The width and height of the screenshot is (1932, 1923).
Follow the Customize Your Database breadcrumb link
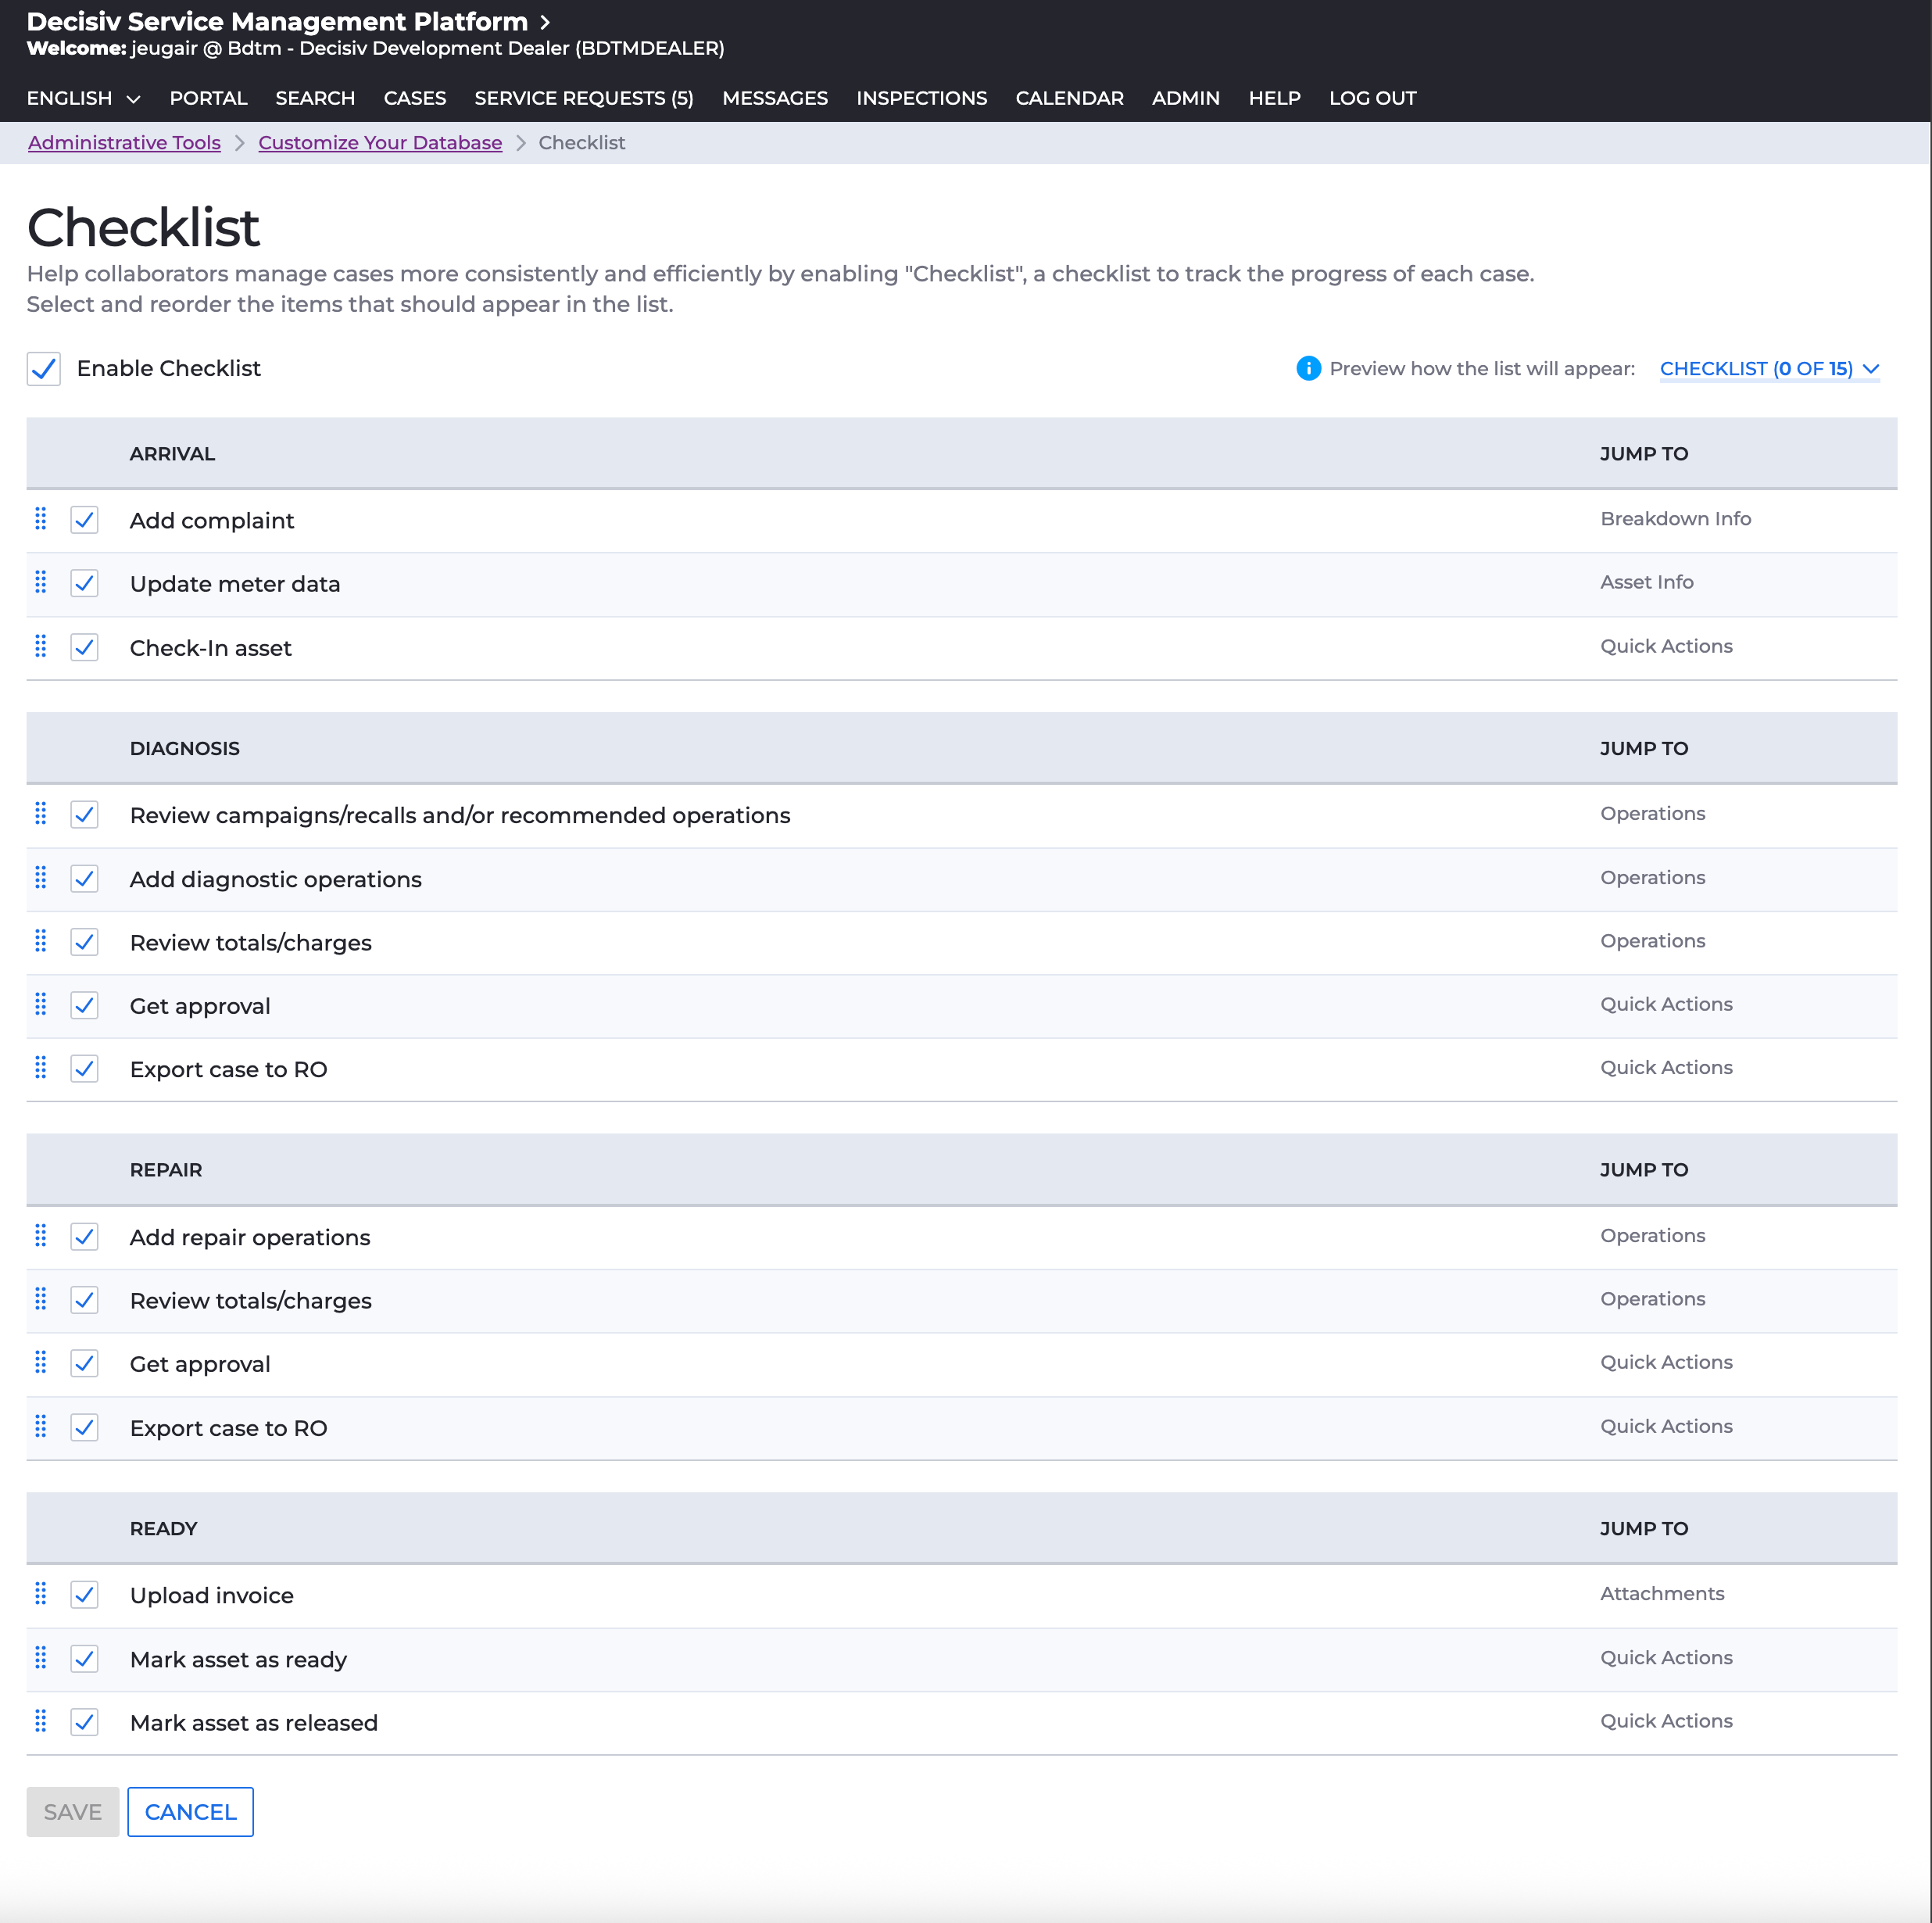[380, 143]
